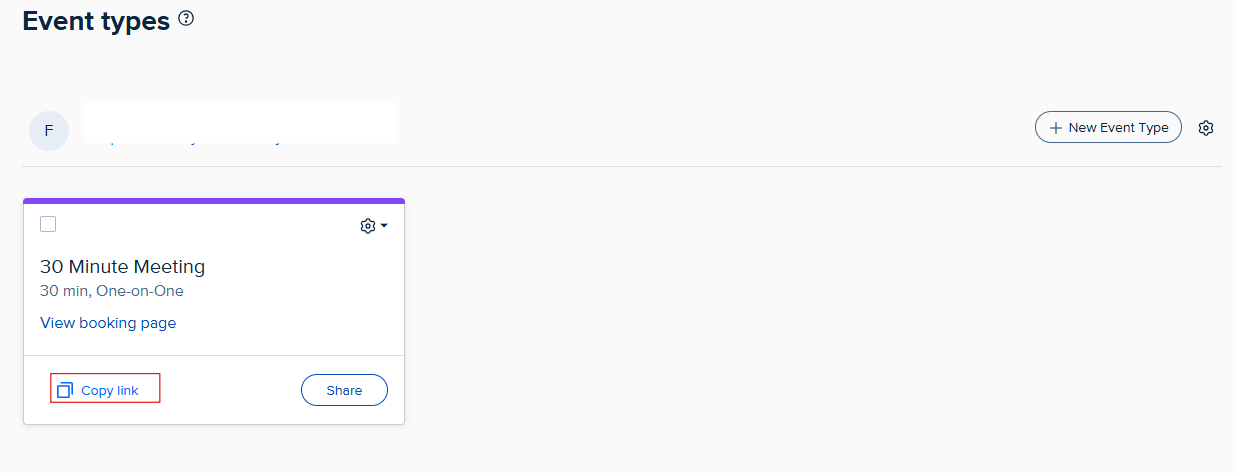Expand the card's settings dropdown arrow
Viewport: 1236px width, 473px height.
pyautogui.click(x=384, y=226)
